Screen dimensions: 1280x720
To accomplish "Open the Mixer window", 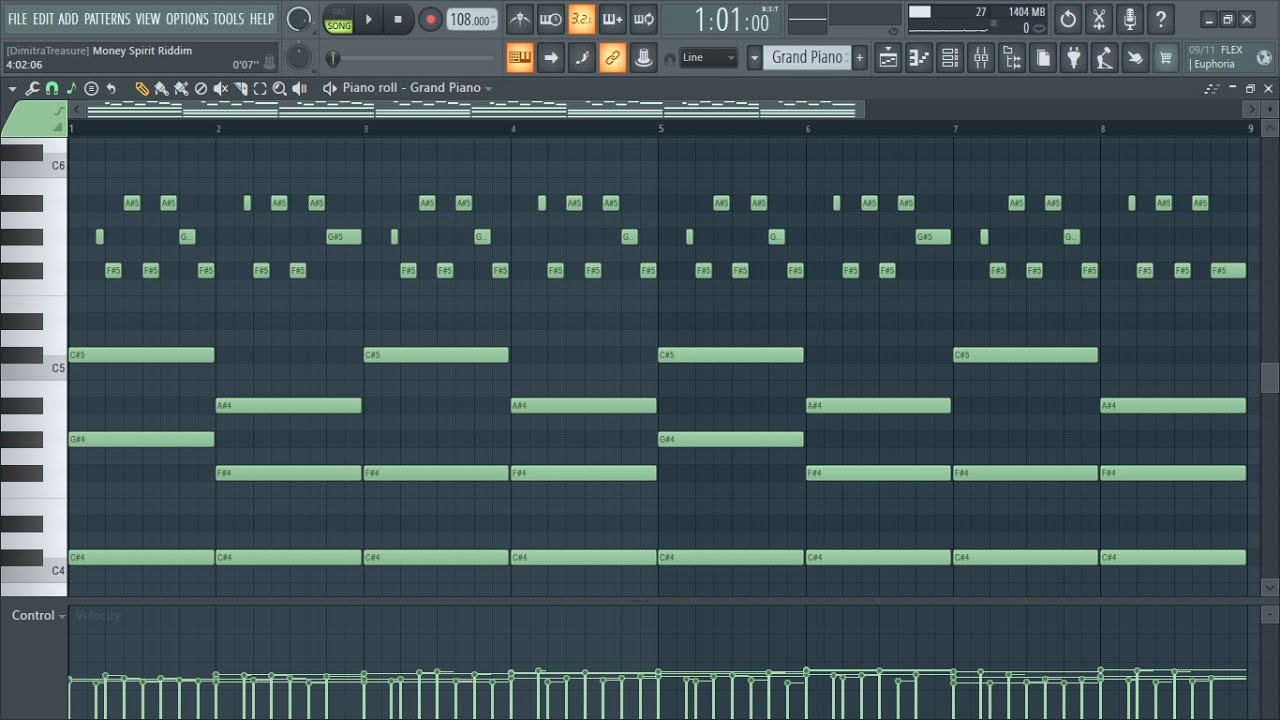I will click(981, 58).
